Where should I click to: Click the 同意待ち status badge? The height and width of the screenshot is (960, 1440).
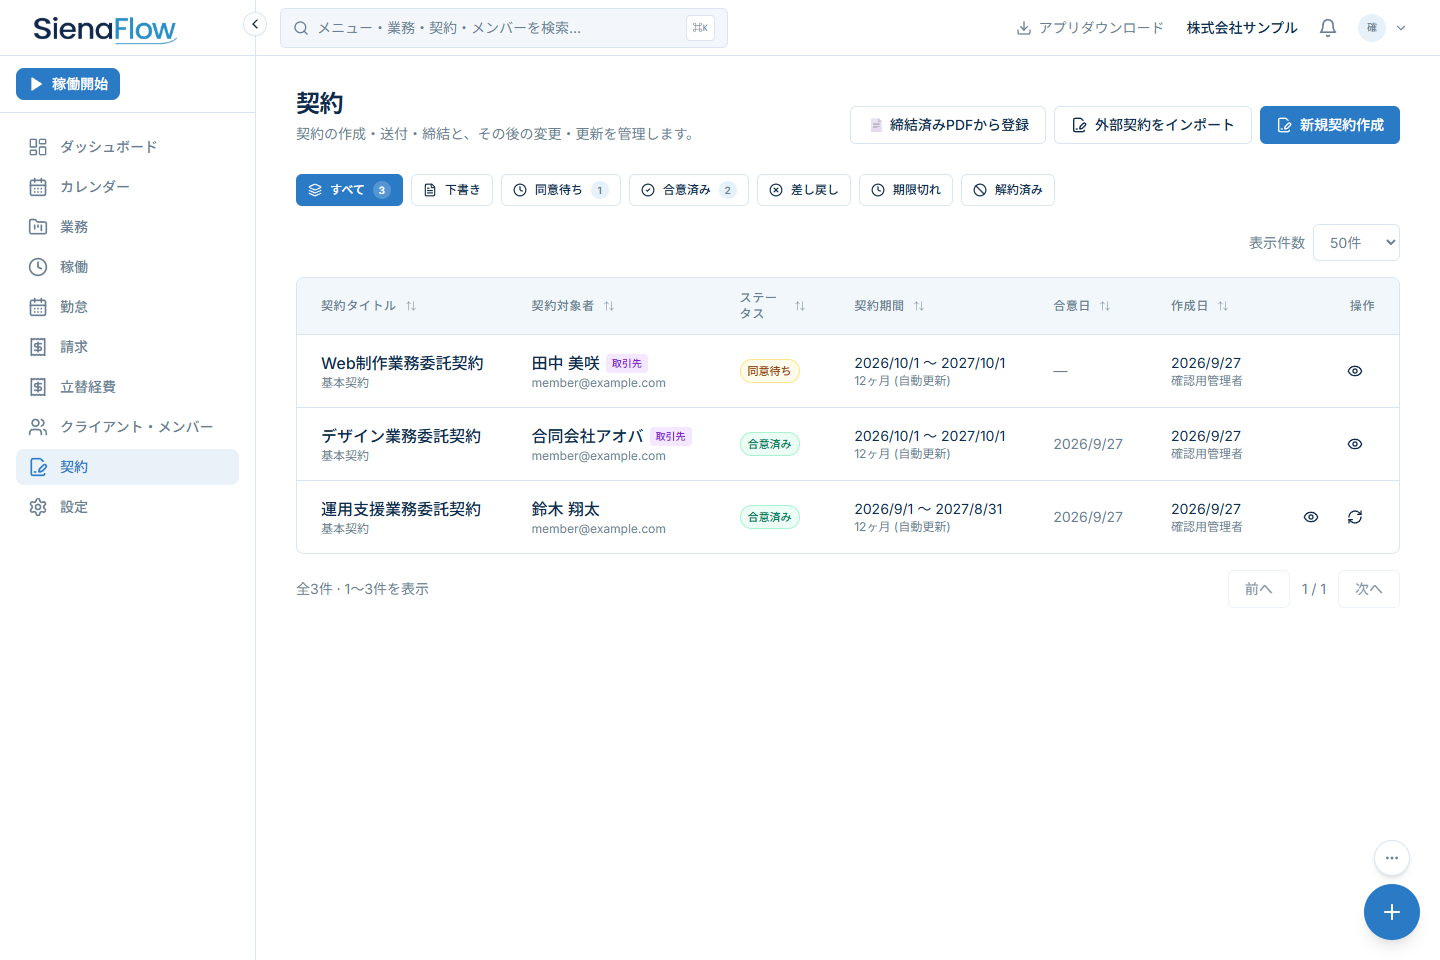tap(769, 371)
